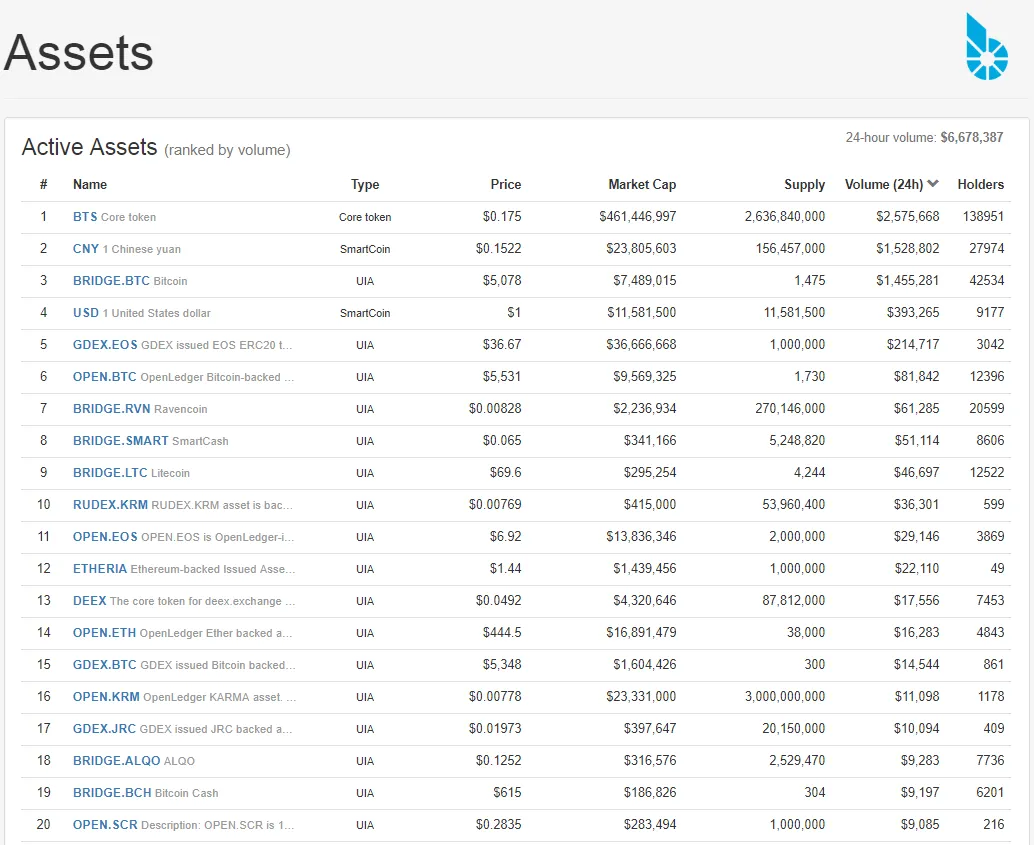Select OPEN.BTC holders count 12396
The image size is (1034, 845).
[x=987, y=377]
